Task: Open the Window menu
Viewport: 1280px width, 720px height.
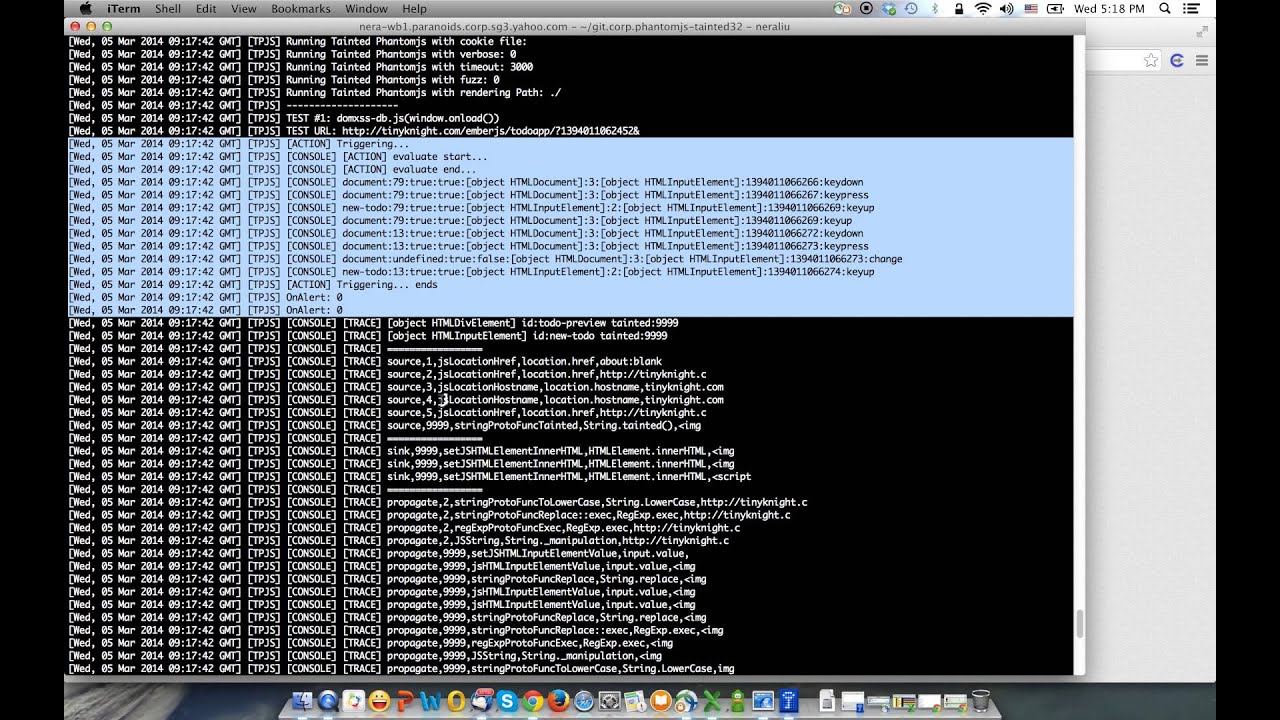Action: pos(366,8)
